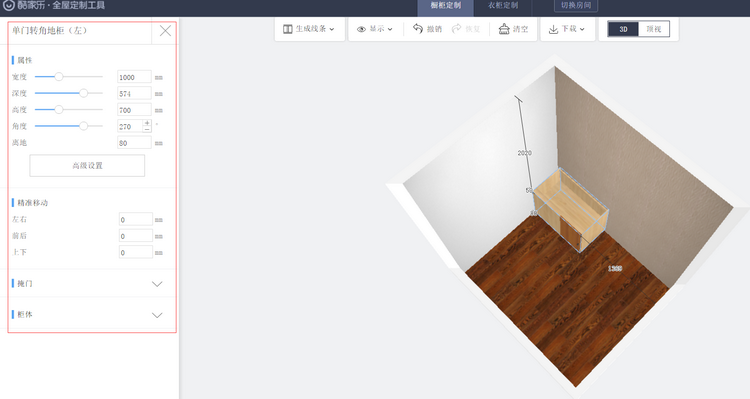Viewport: 750px width, 399px height.
Task: Open the 生成线条 dropdown
Action: point(309,29)
